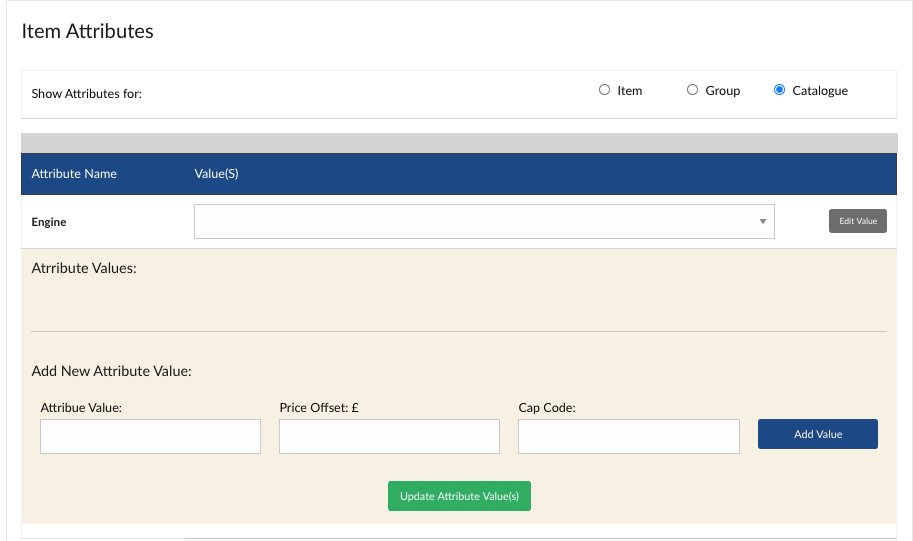
Task: Click the 'Show Attributes for:' label
Action: 87,94
